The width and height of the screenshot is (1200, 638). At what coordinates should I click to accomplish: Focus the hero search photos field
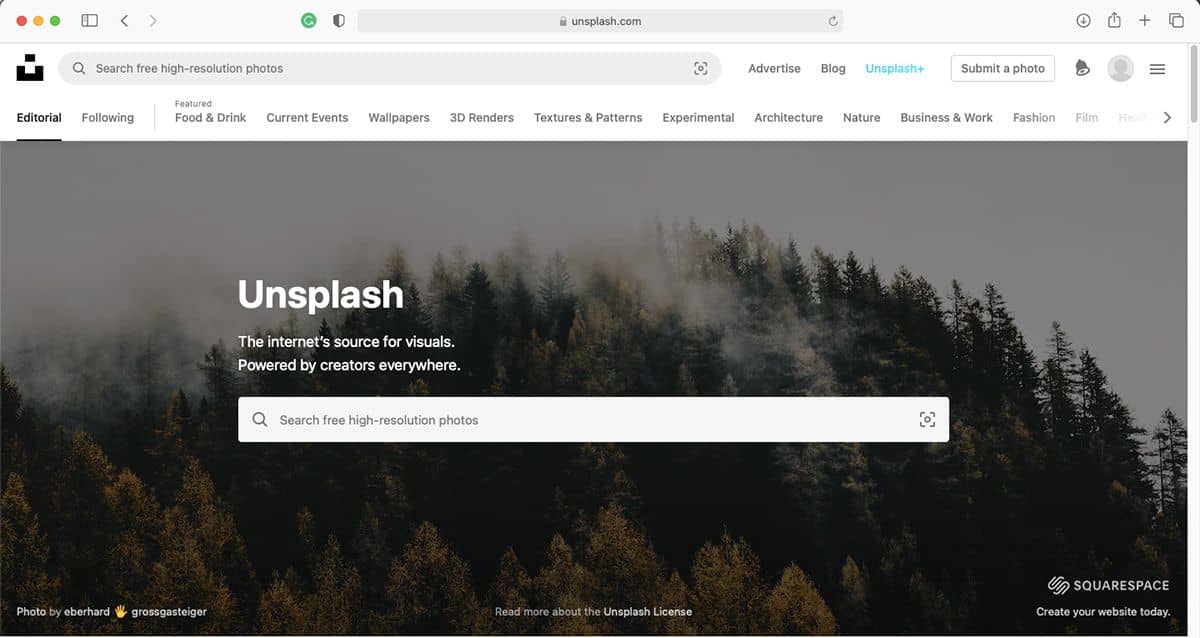[593, 420]
